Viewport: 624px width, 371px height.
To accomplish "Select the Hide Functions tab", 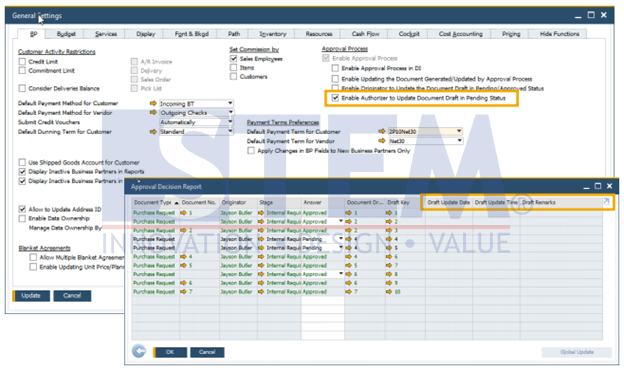I will click(x=559, y=34).
